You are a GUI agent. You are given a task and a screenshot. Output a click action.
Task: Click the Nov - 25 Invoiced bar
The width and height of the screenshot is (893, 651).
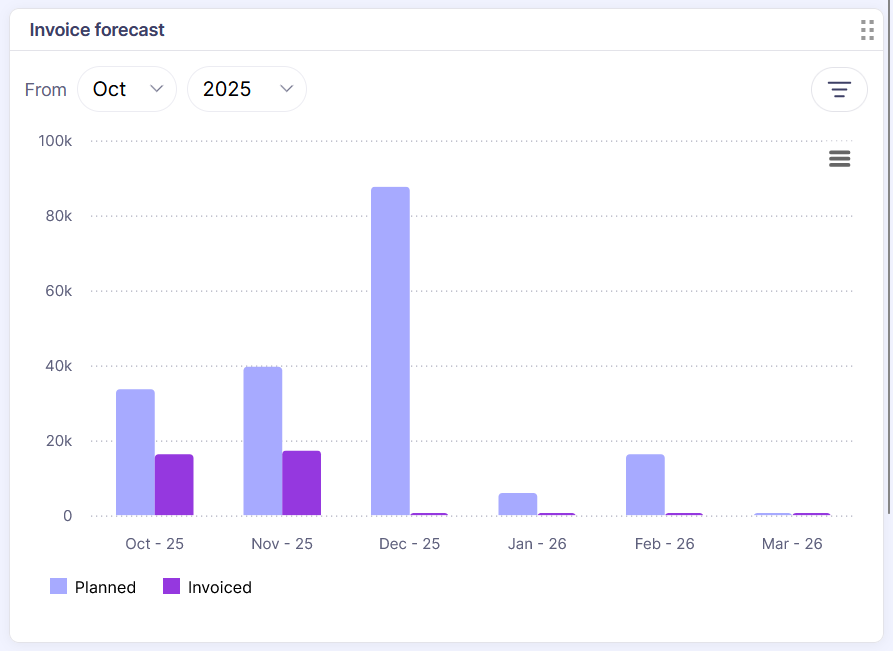[301, 483]
